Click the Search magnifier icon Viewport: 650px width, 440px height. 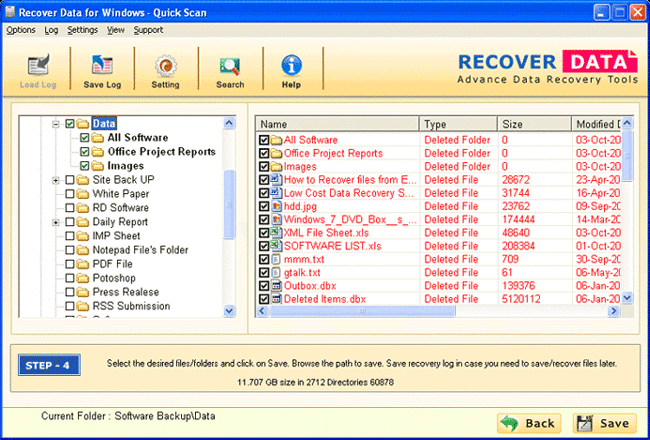[230, 67]
